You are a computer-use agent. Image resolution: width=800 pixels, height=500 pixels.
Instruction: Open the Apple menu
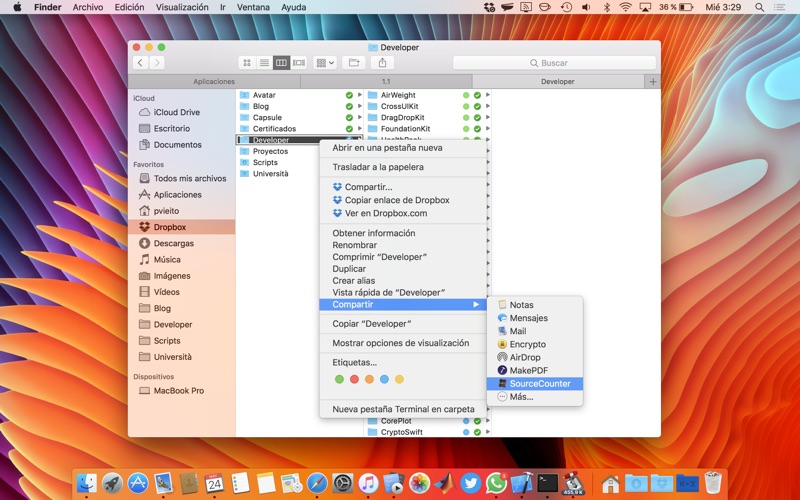click(17, 7)
